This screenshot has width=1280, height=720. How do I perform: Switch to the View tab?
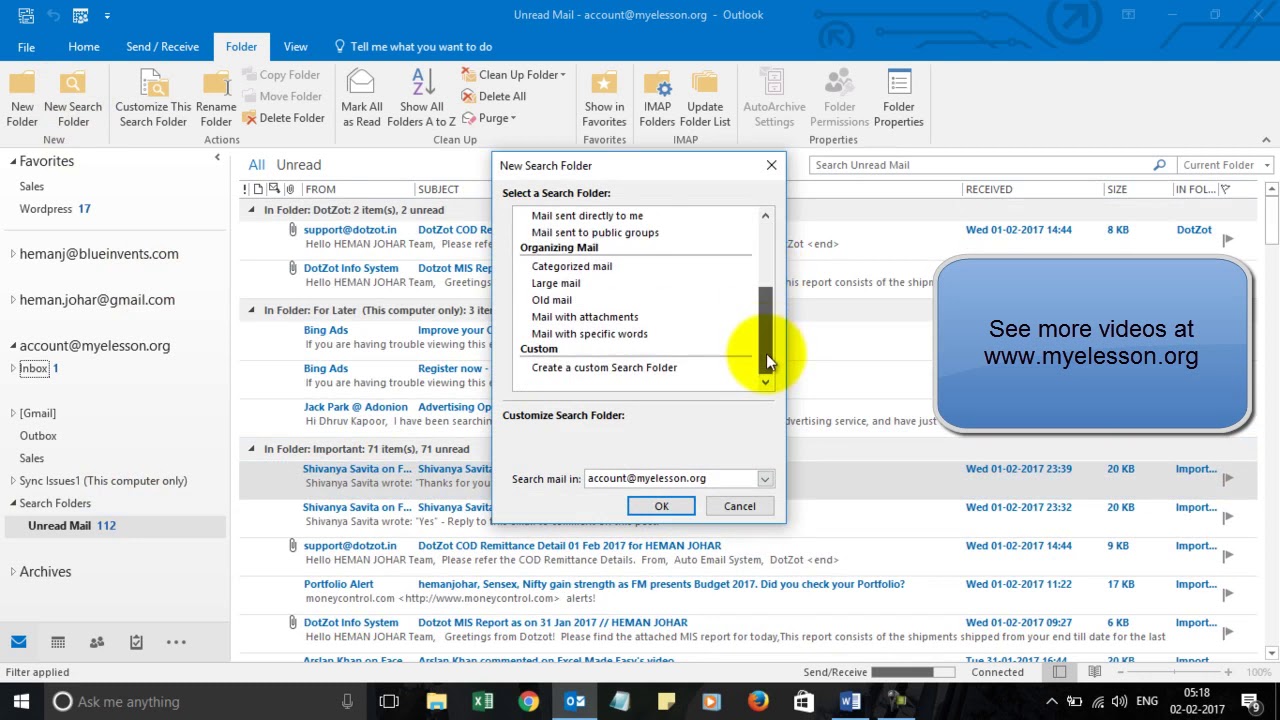[295, 47]
